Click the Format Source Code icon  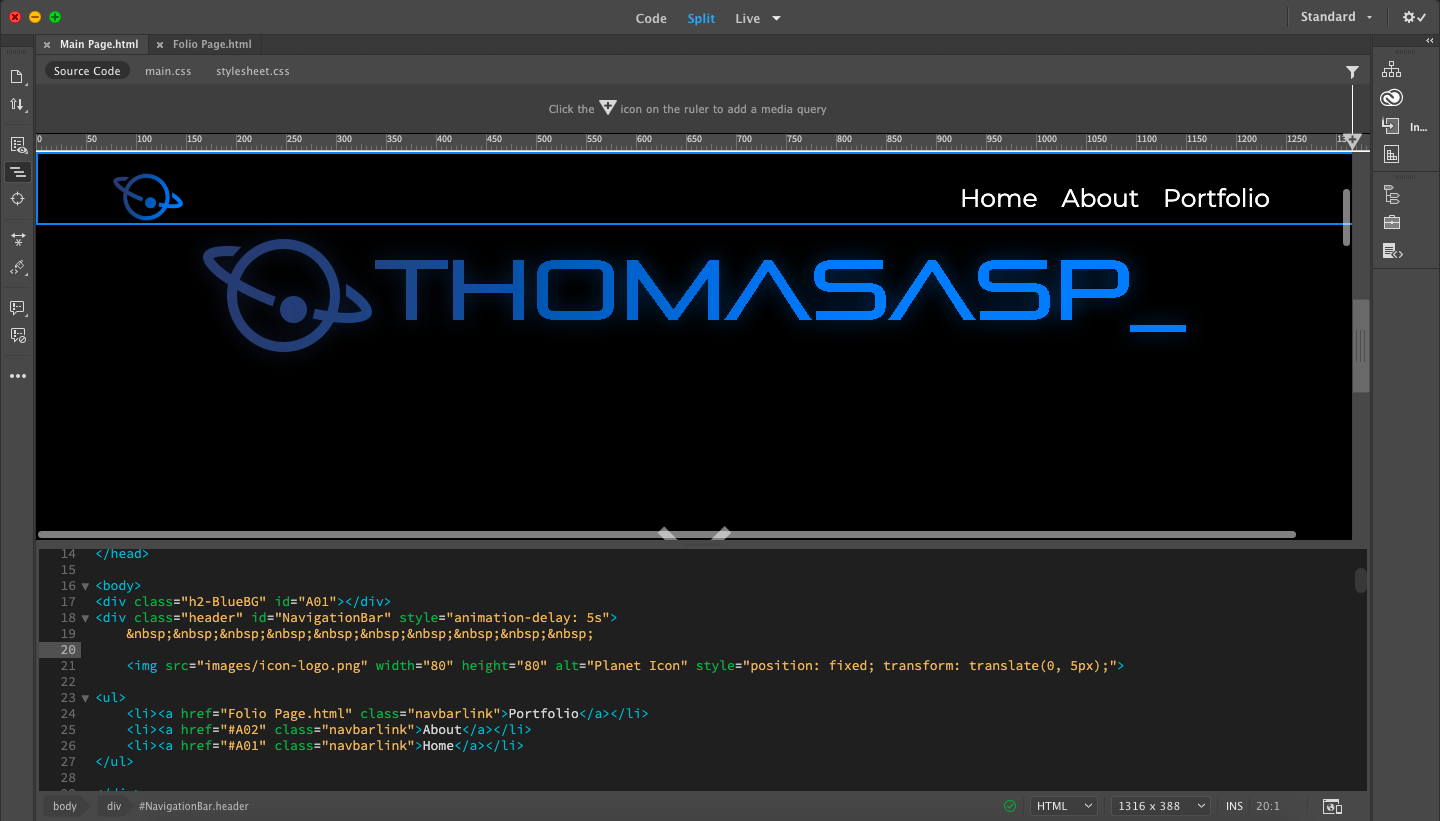coord(17,267)
